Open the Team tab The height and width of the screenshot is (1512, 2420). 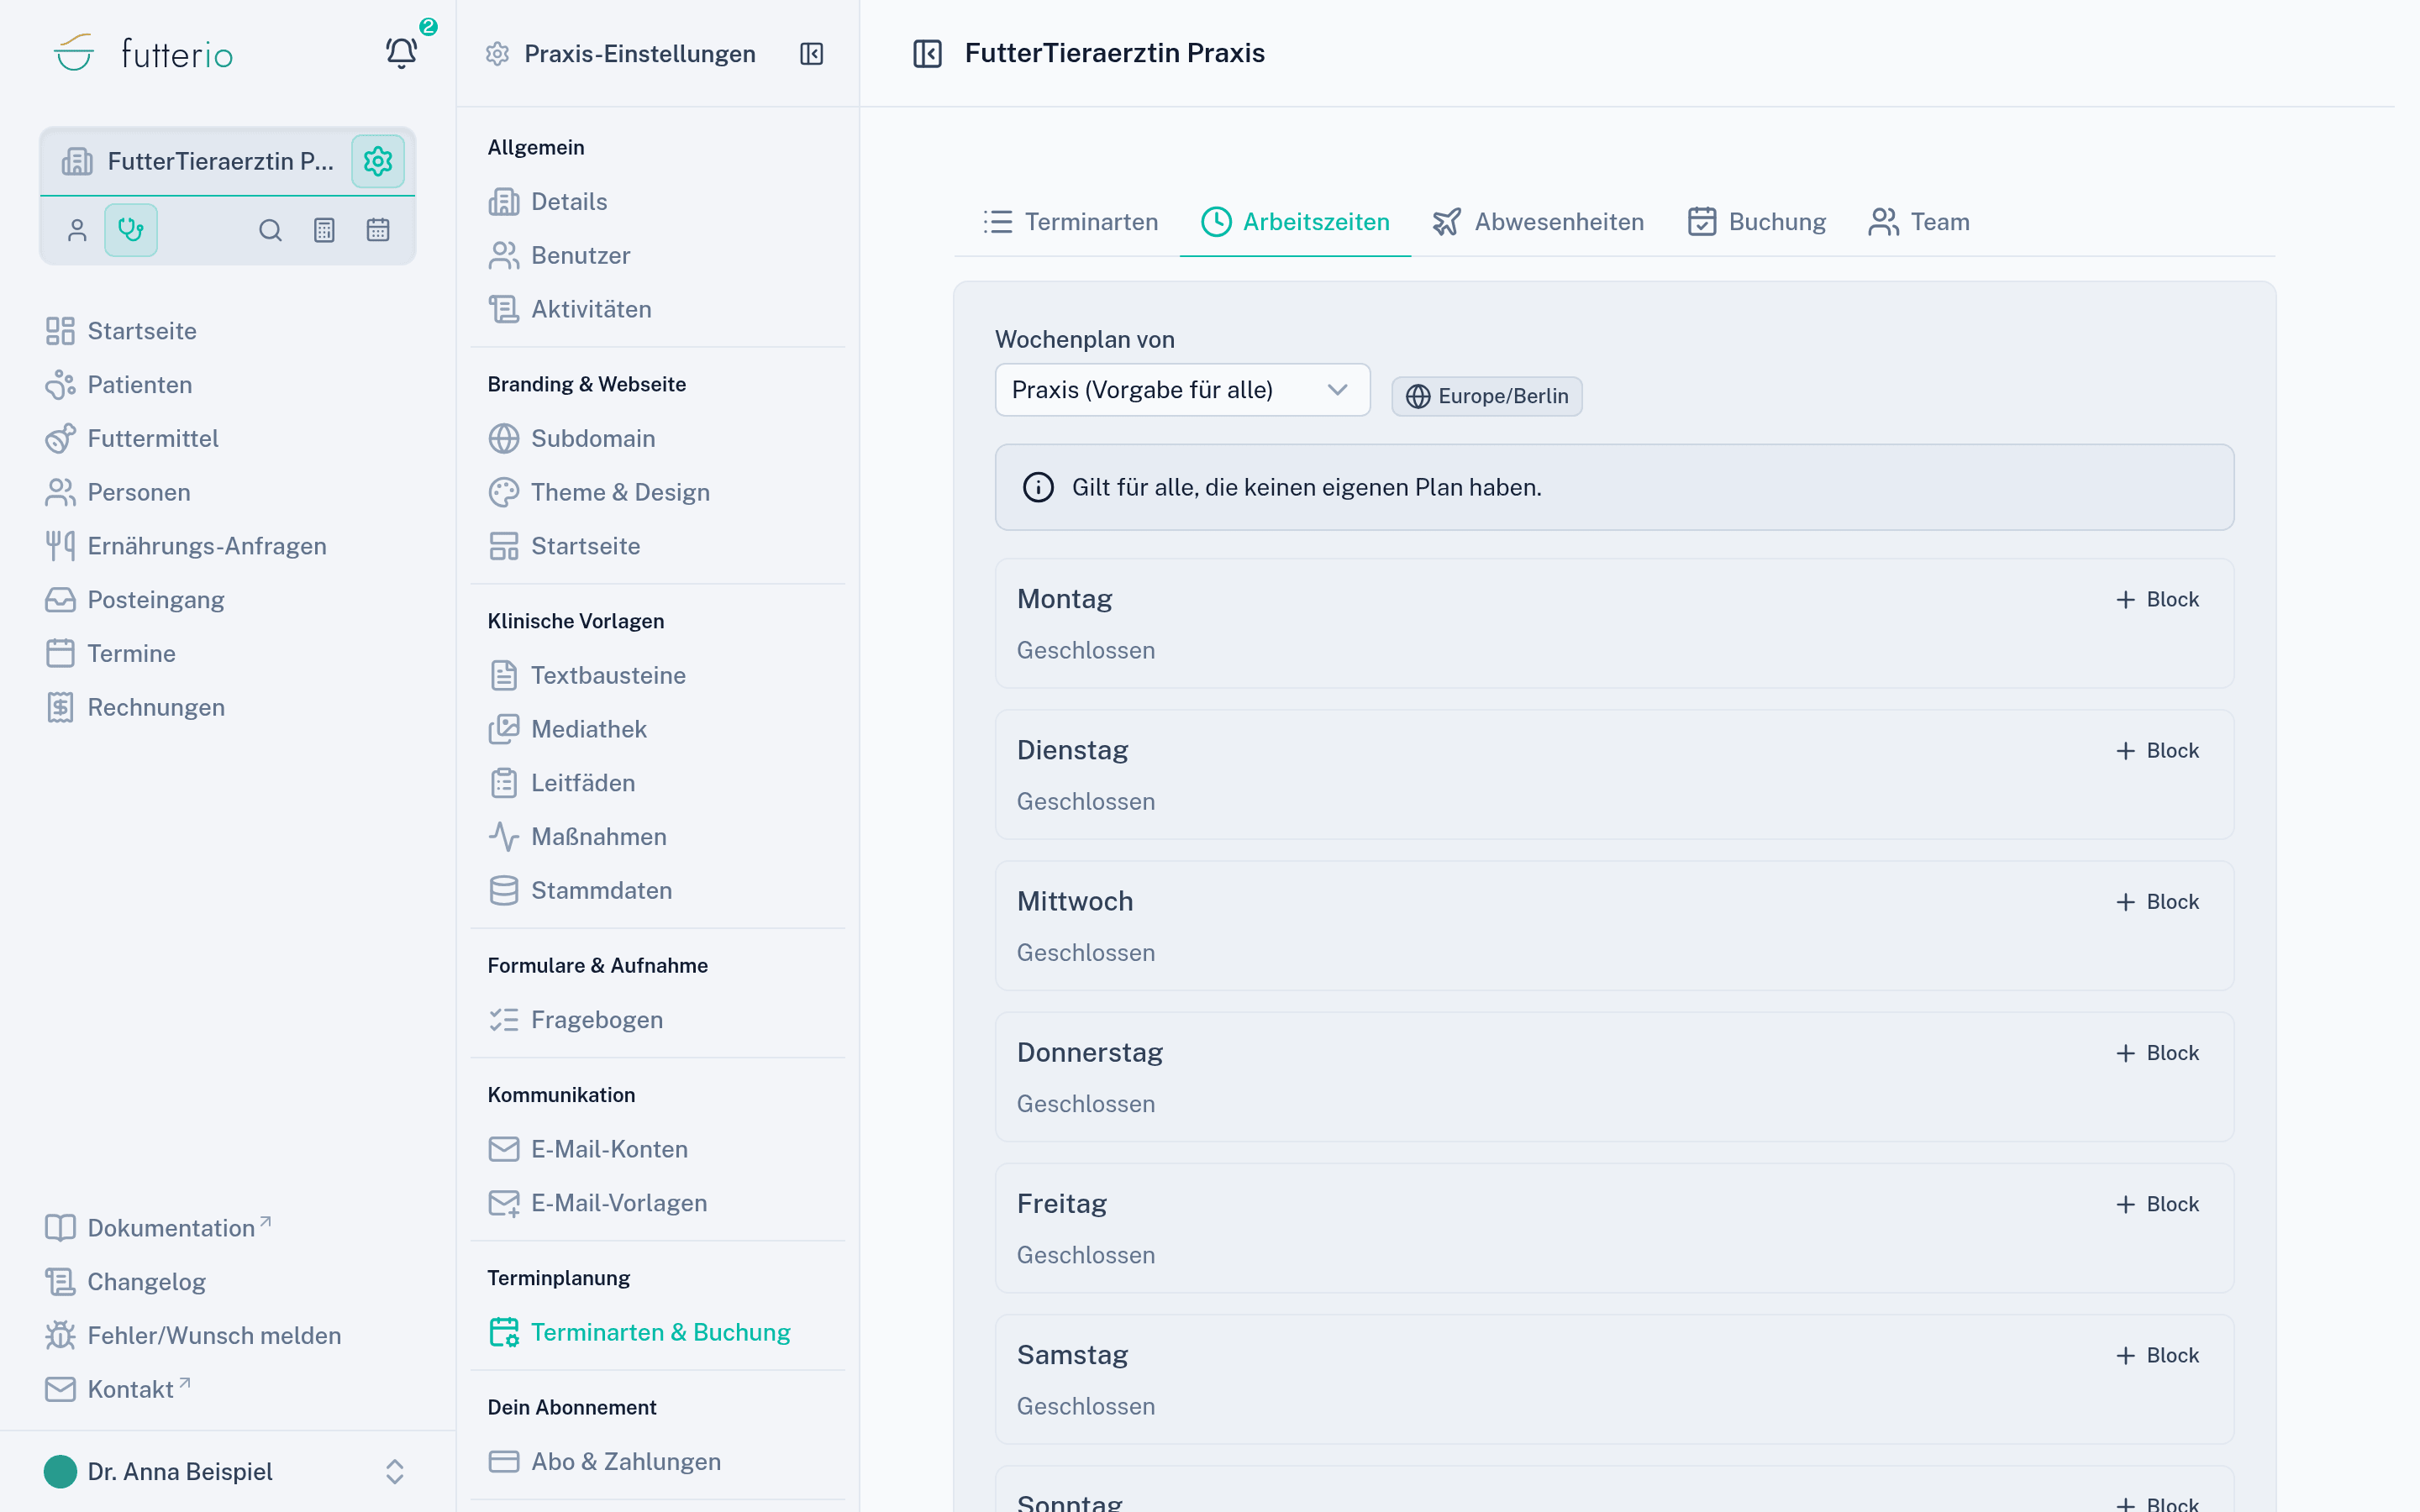point(1919,222)
